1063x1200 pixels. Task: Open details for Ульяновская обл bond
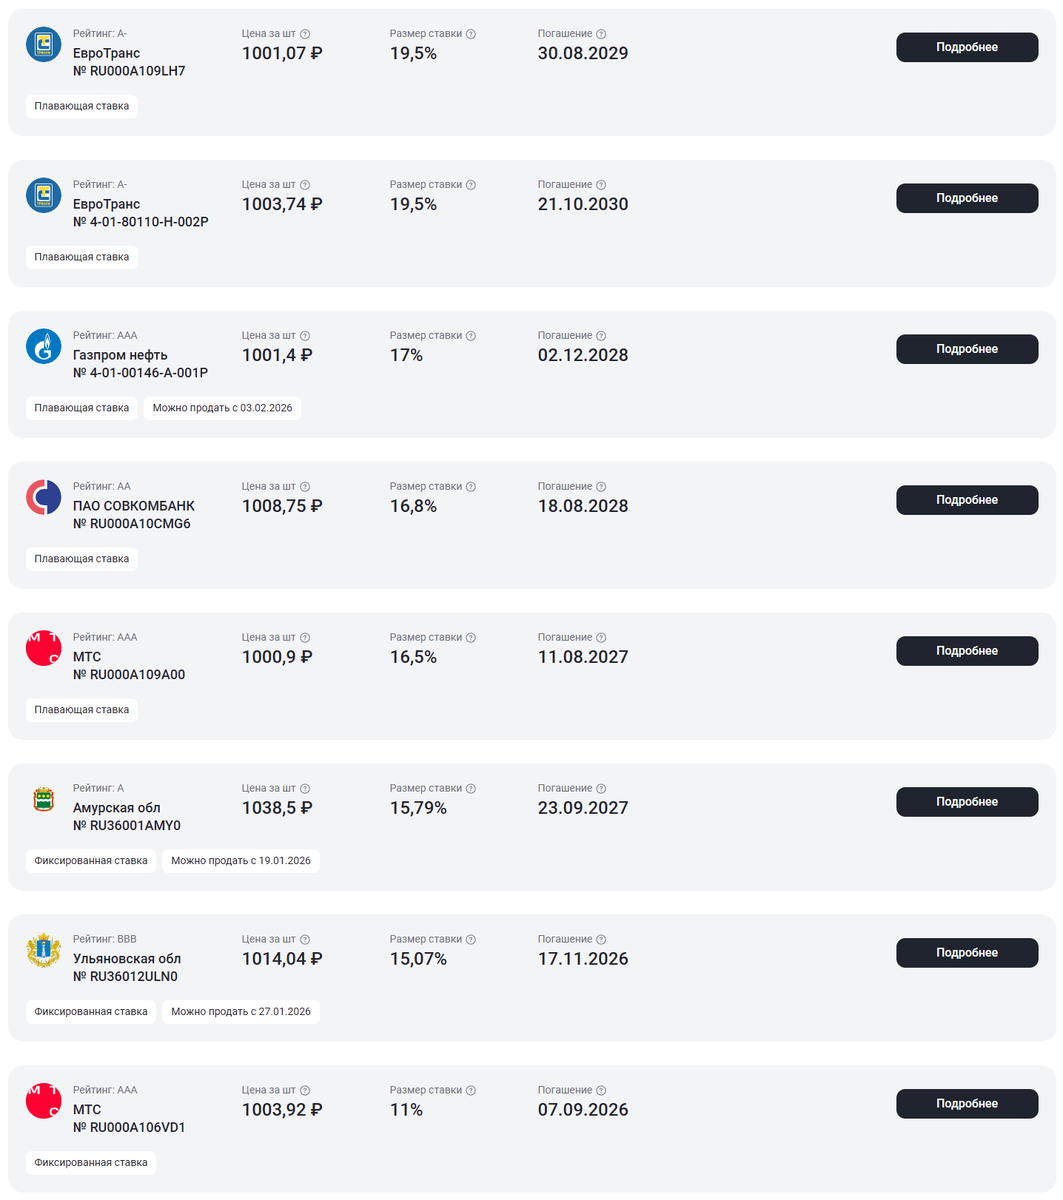pos(966,953)
